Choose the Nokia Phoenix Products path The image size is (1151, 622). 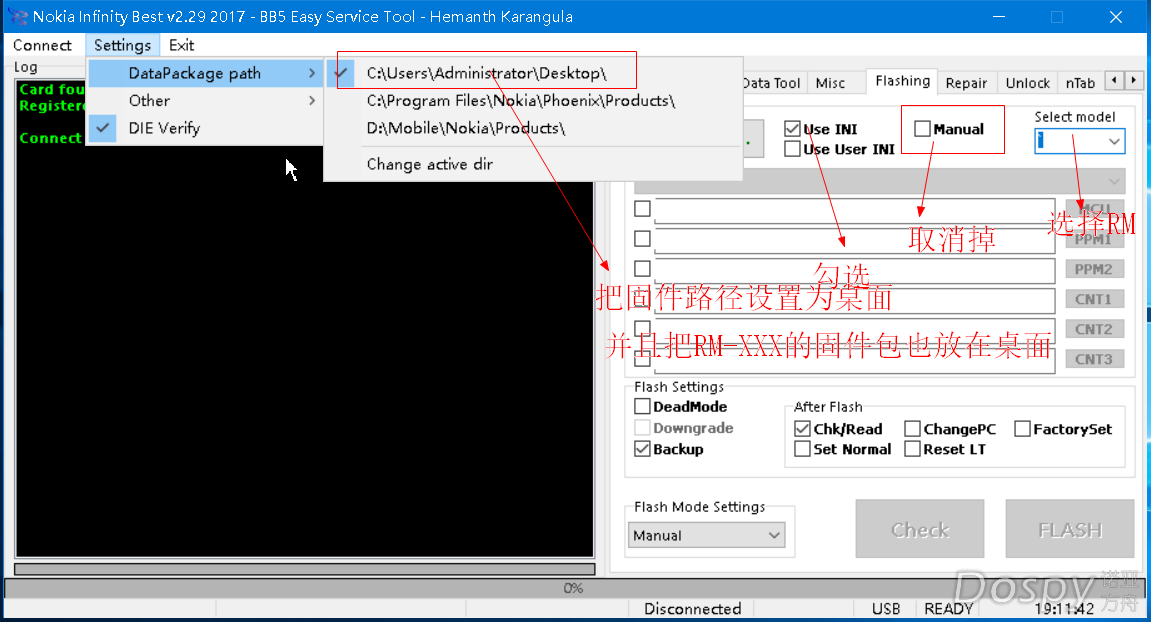(534, 101)
